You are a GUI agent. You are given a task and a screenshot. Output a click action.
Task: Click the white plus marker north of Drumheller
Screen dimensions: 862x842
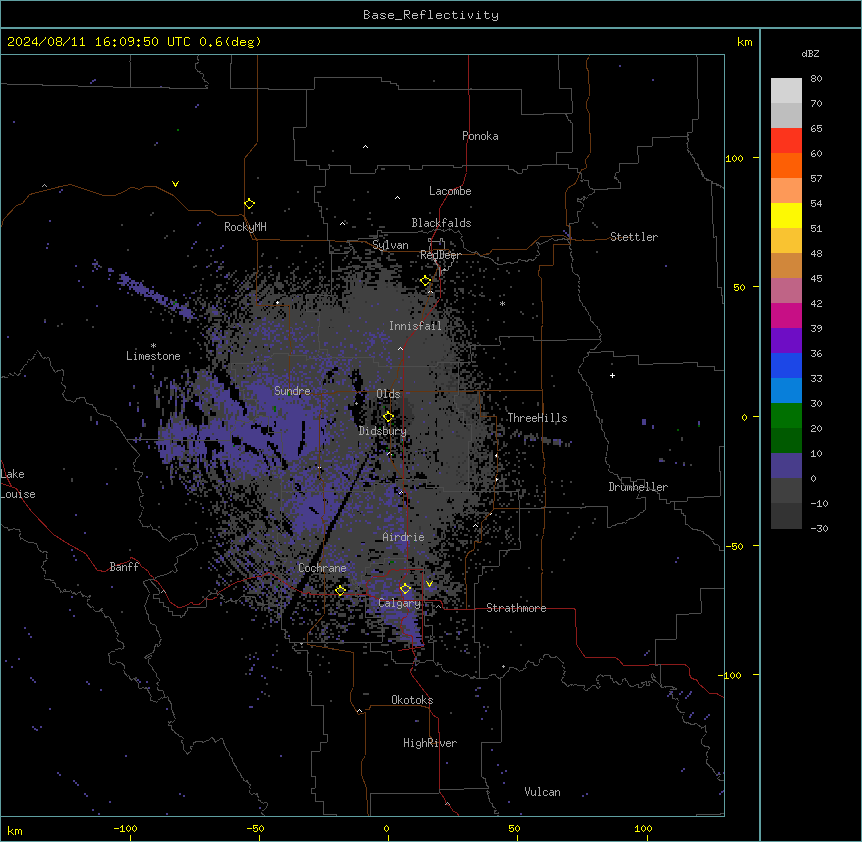612,375
